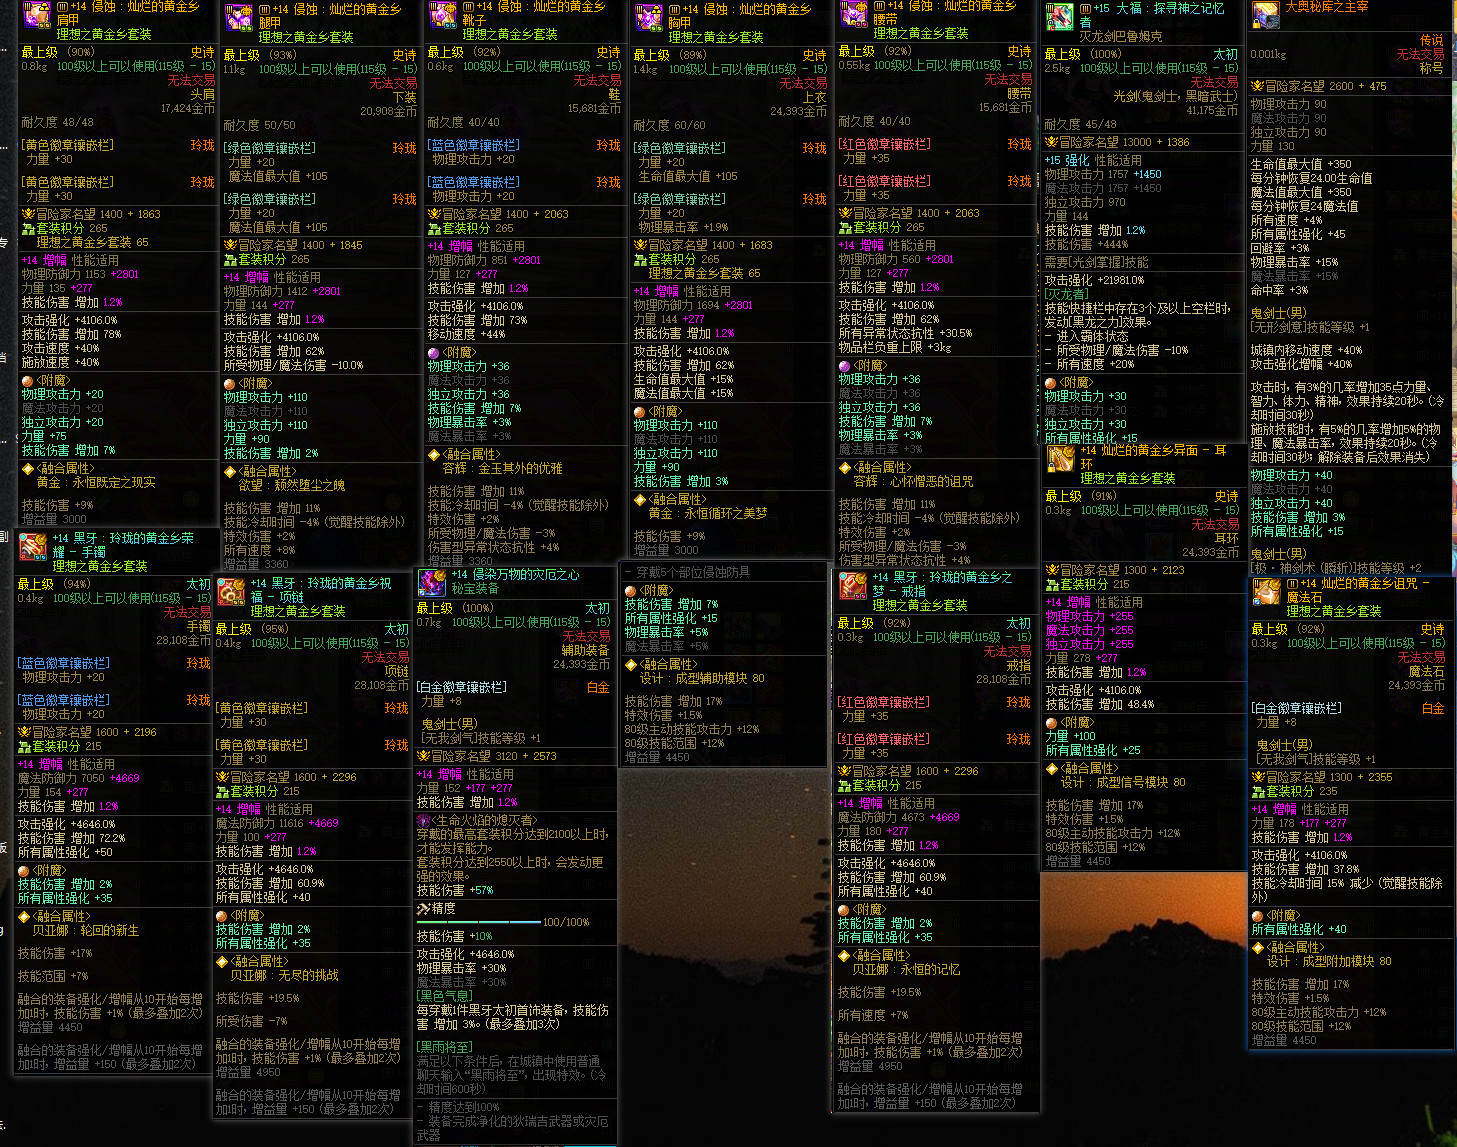Click the [黑色气息] effect heading
Screen dimensions: 1457x1147
click(x=445, y=996)
